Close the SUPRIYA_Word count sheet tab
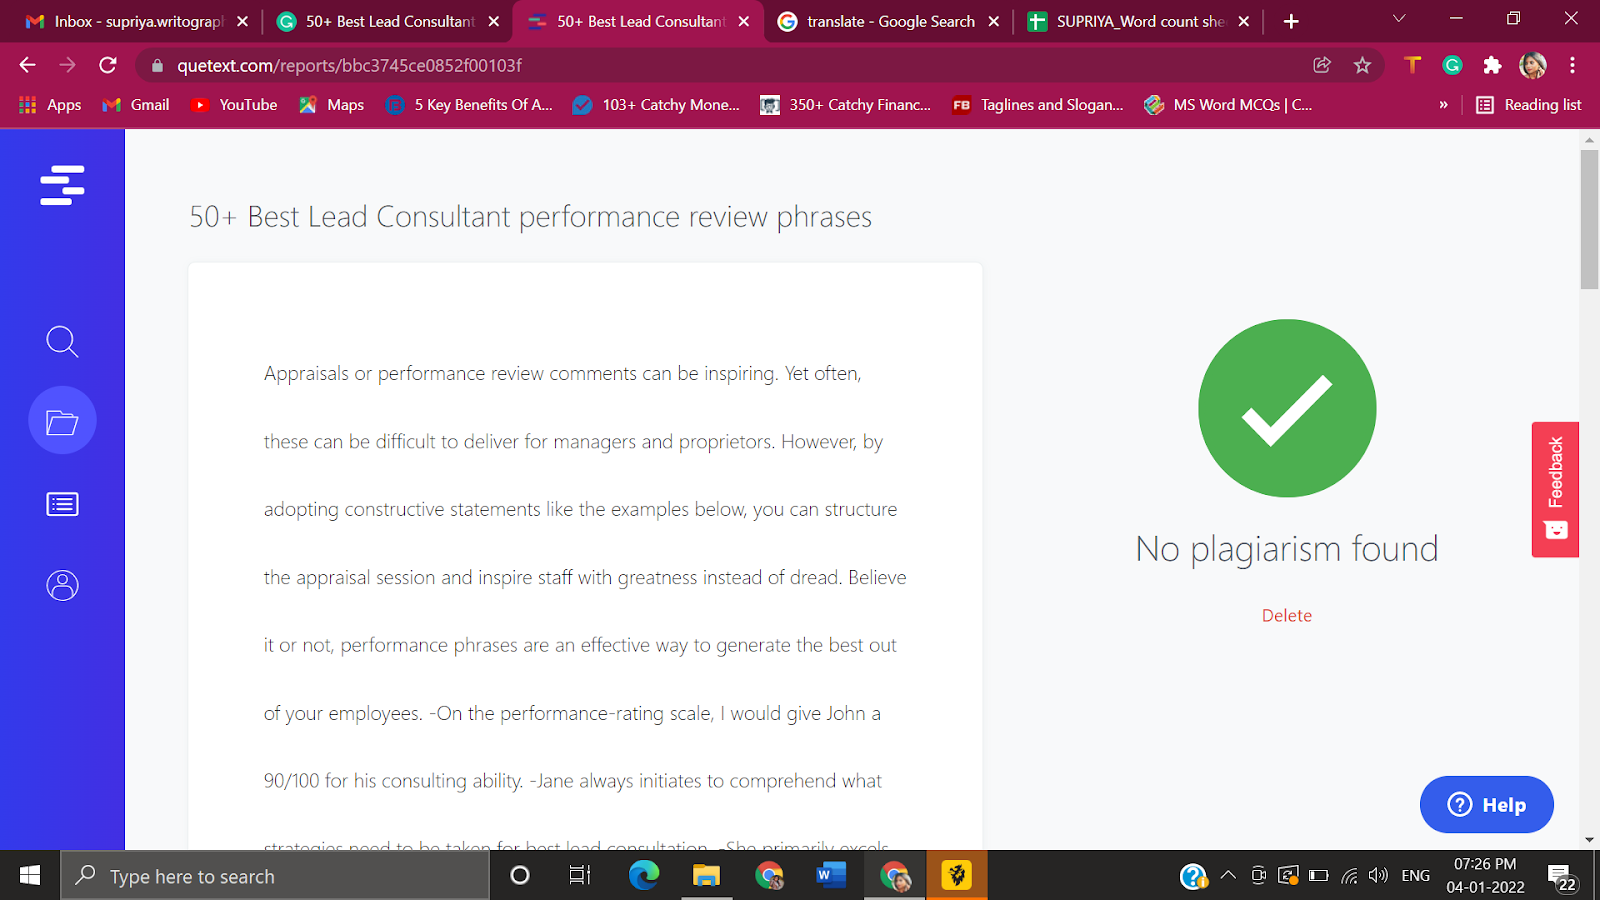The height and width of the screenshot is (900, 1600). [x=1243, y=21]
